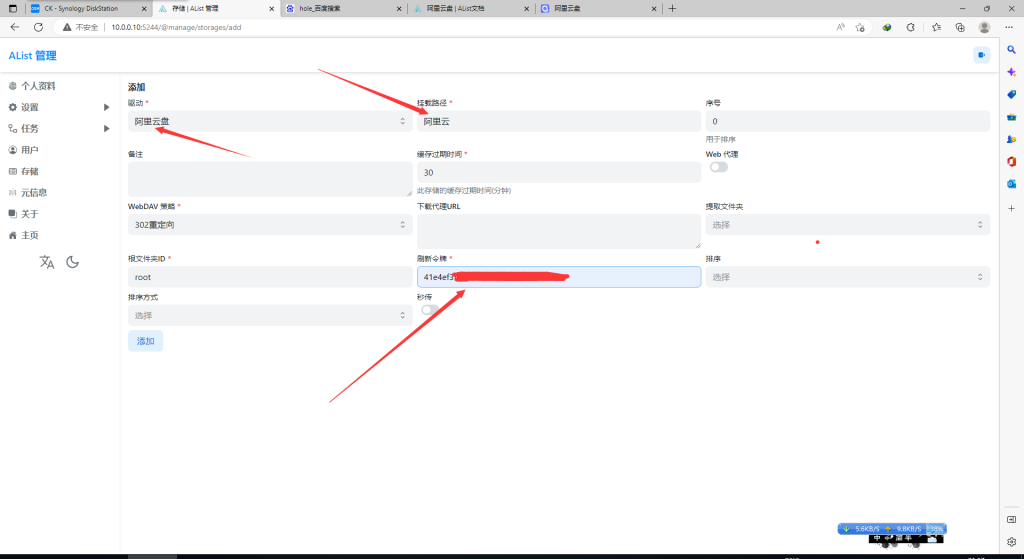Open Microsoft 365 sidebar icon
The image size is (1024, 559).
[1012, 161]
